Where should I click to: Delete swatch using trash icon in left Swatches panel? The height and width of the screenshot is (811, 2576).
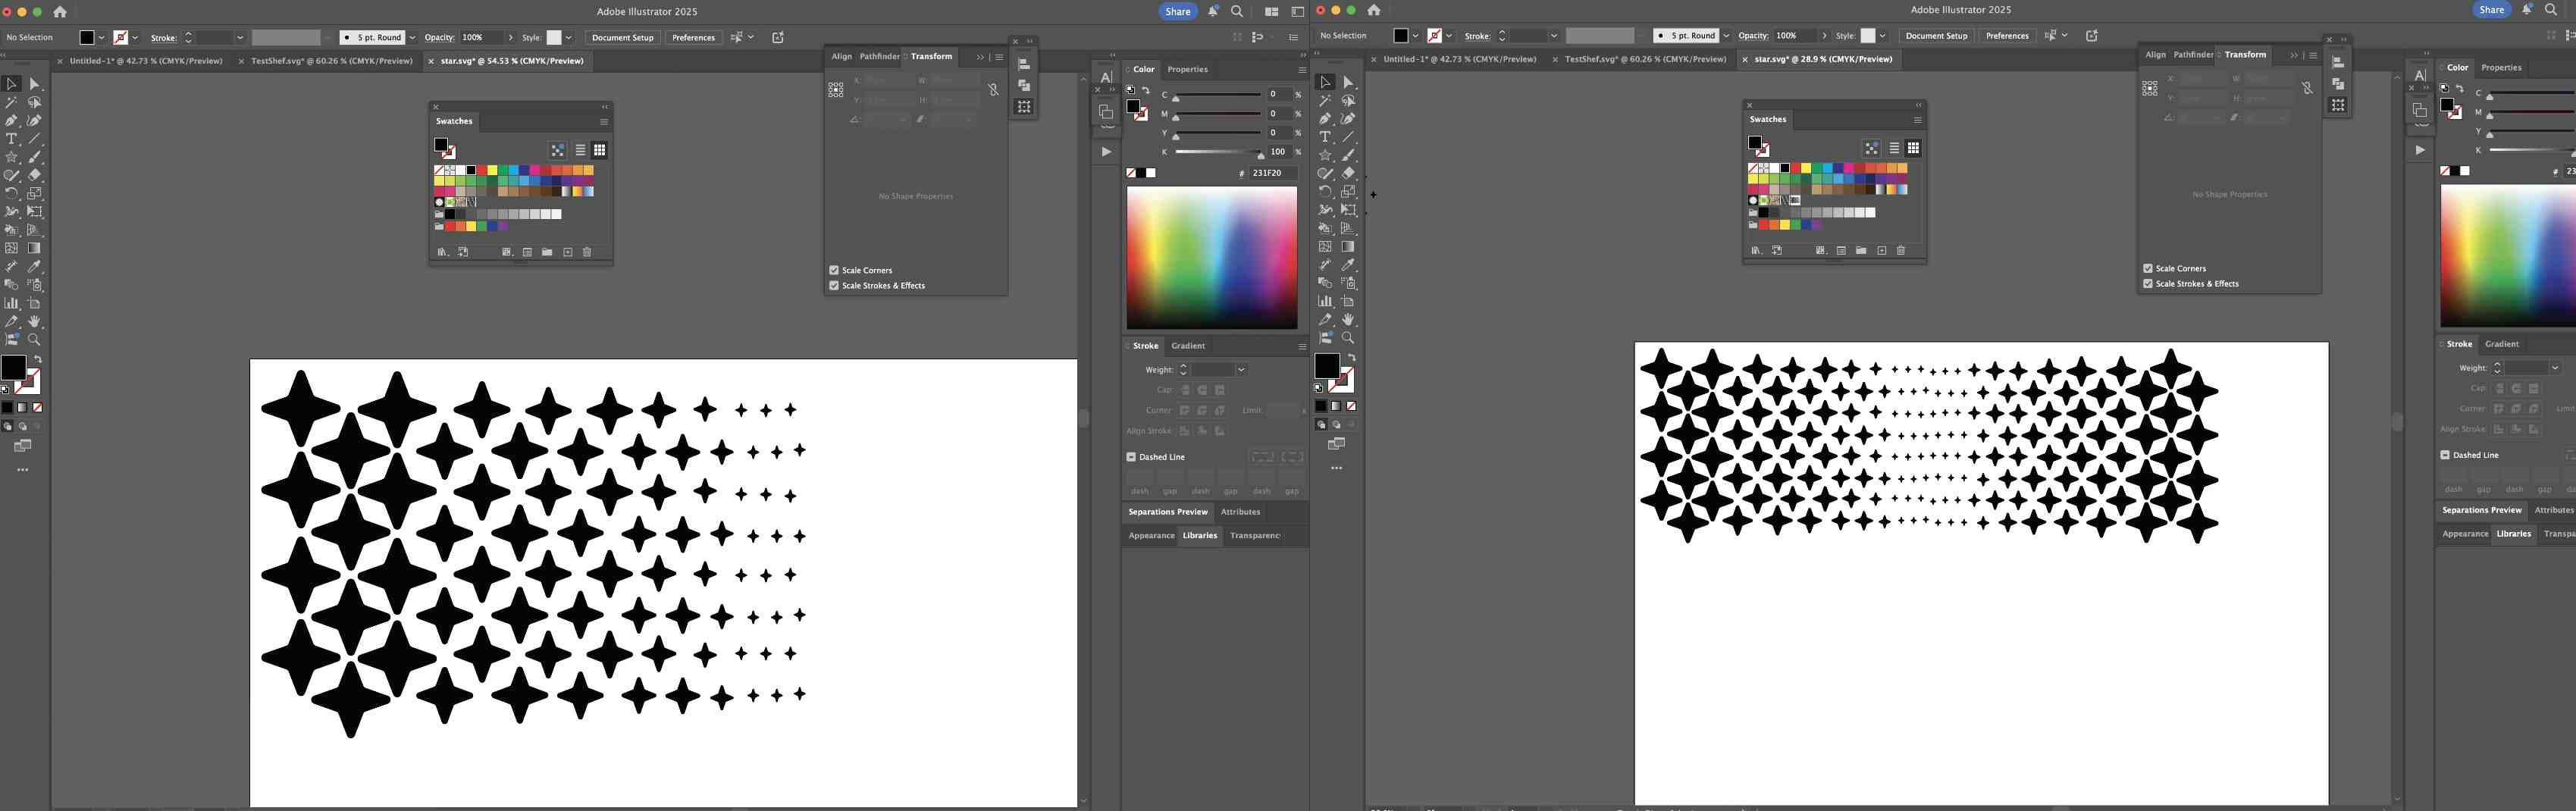click(x=587, y=252)
